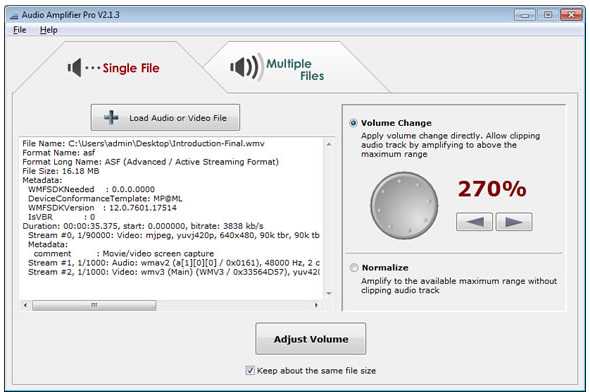Viewport: 590px width, 392px height.
Task: Click the Adjust Volume button
Action: [310, 339]
